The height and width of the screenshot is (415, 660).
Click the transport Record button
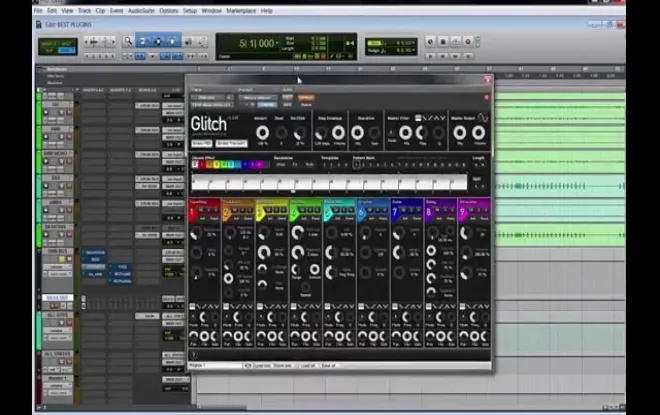pos(468,41)
